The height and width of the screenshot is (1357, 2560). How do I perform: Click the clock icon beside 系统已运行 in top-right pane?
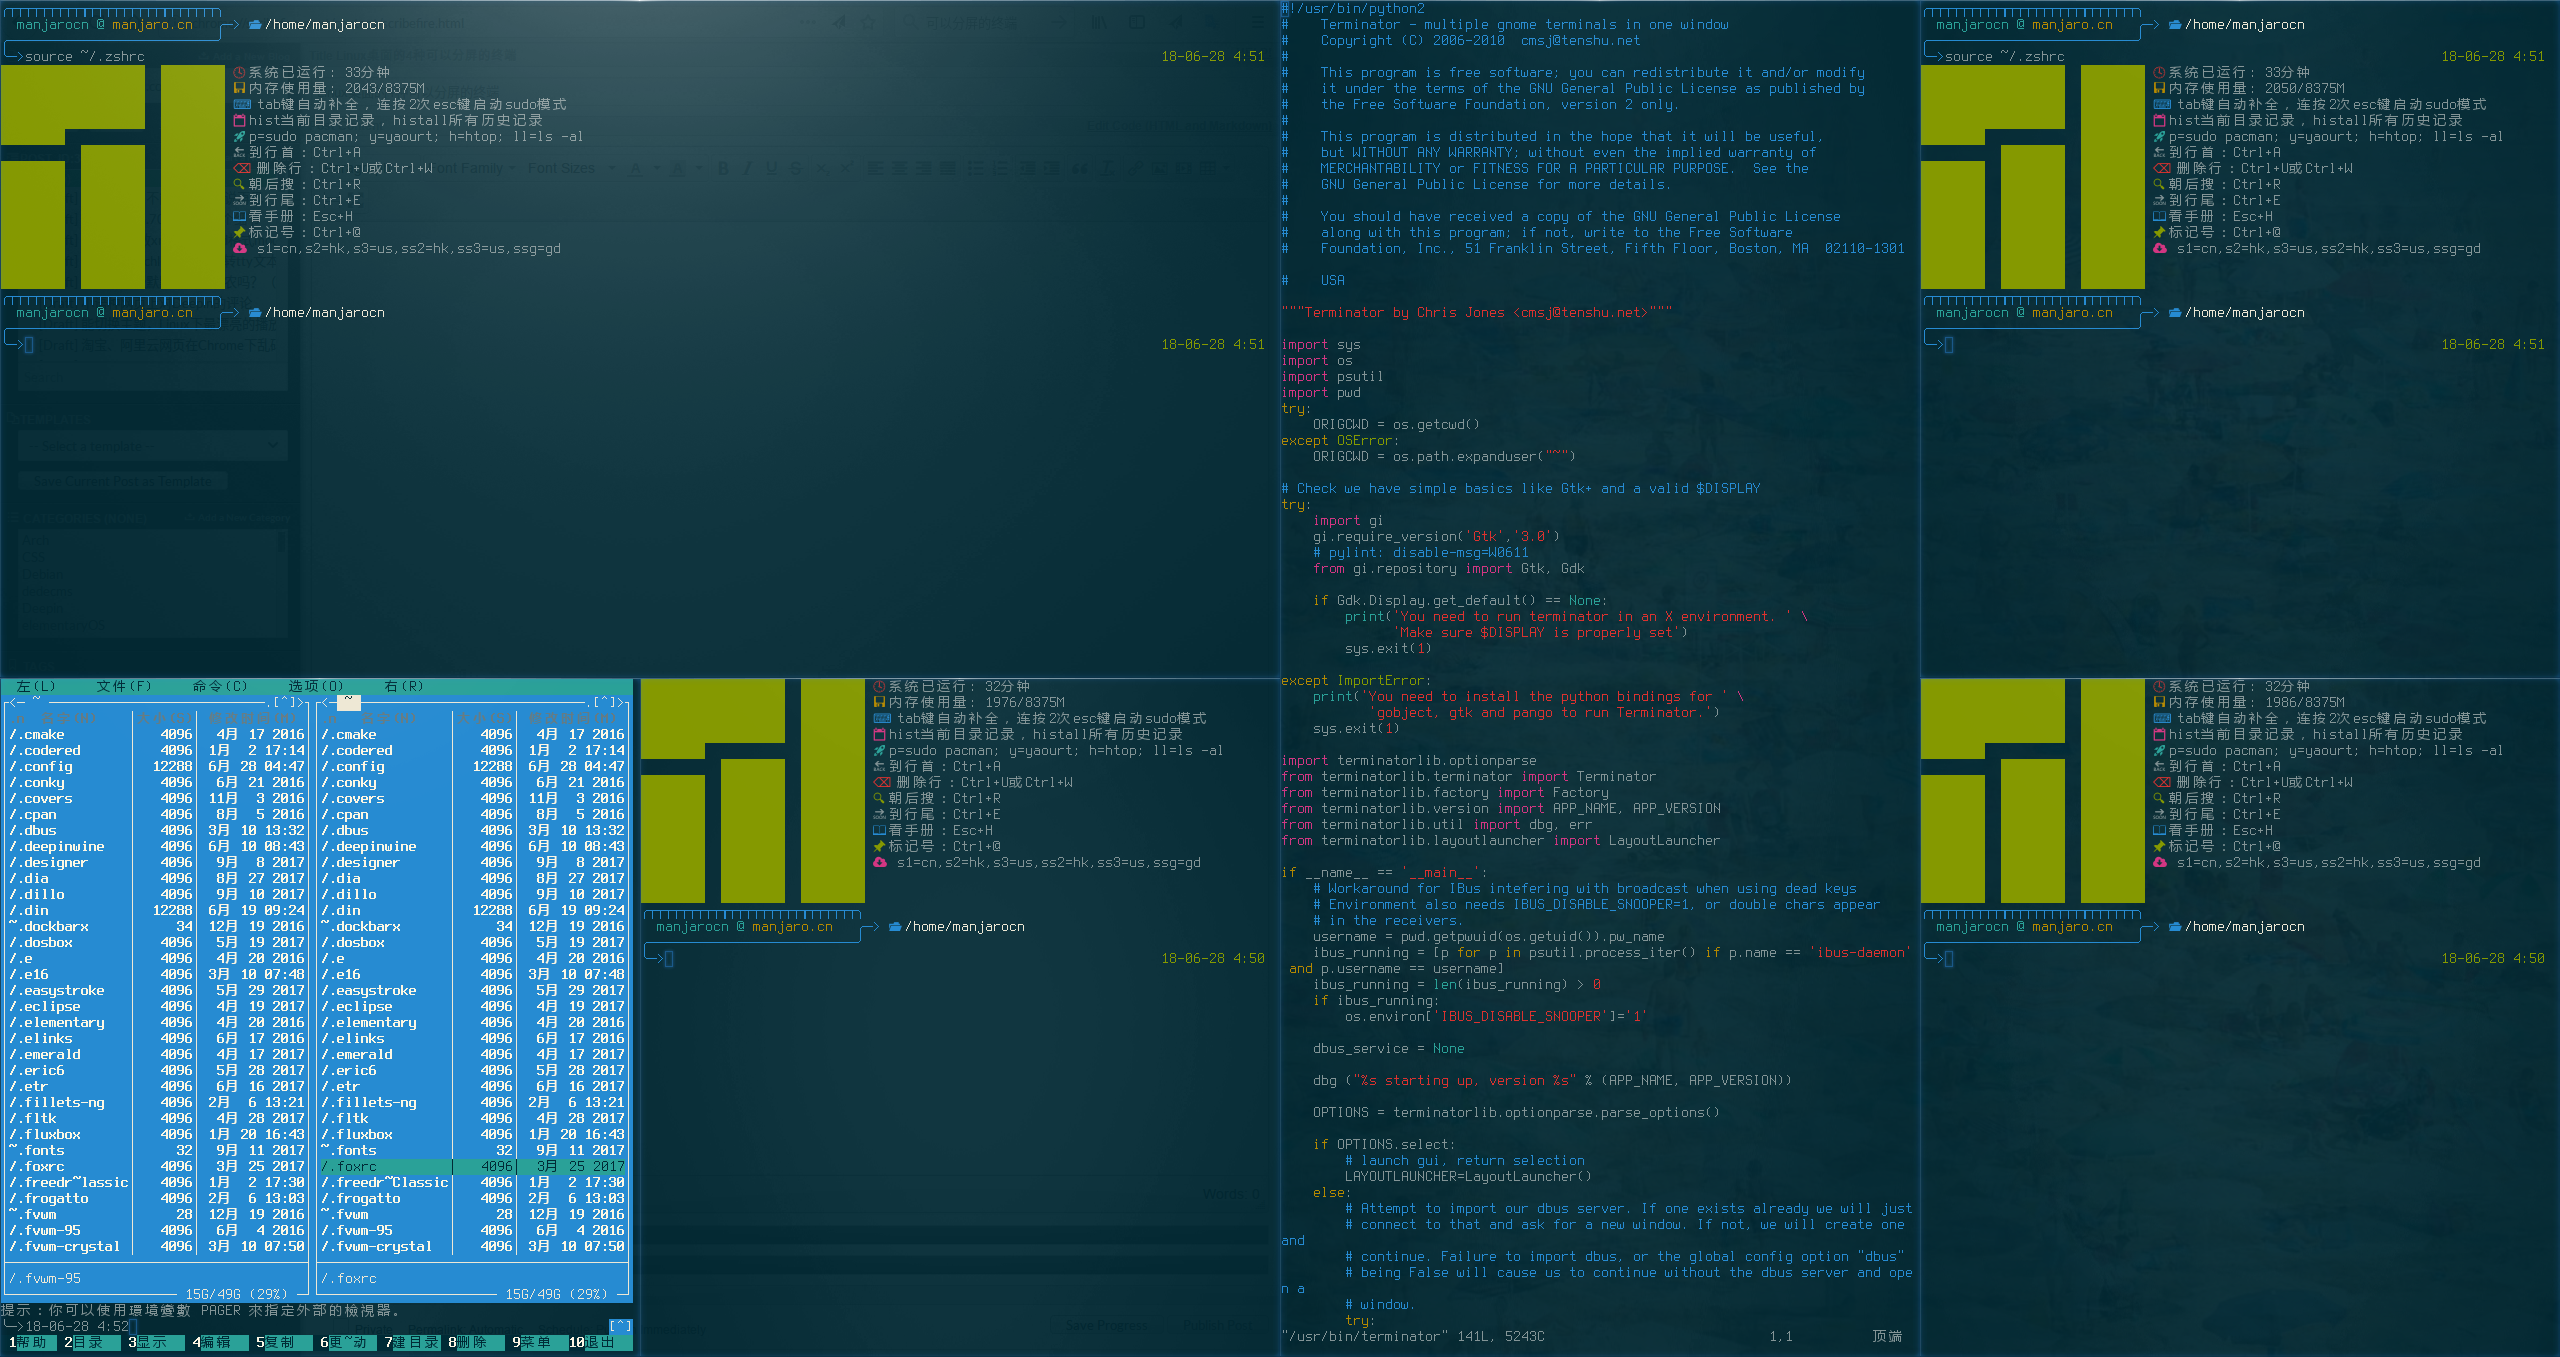[x=2160, y=72]
